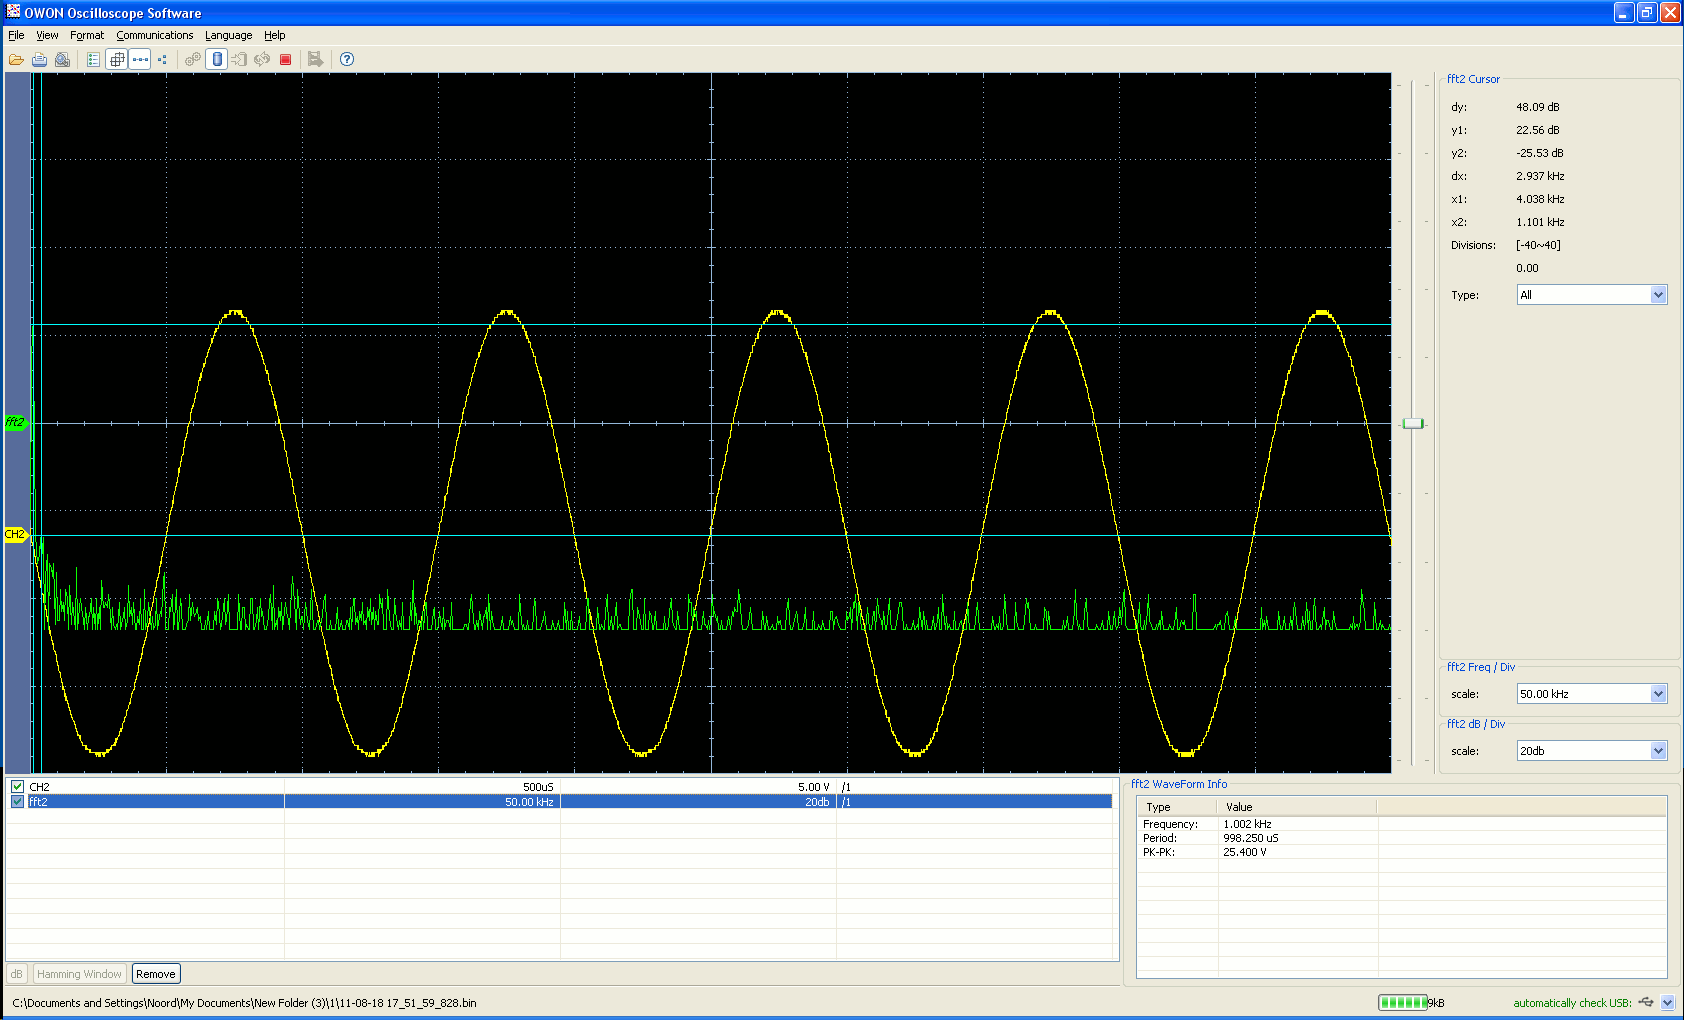Click the blue cylinder toolbar icon
1684x1020 pixels.
tap(217, 60)
